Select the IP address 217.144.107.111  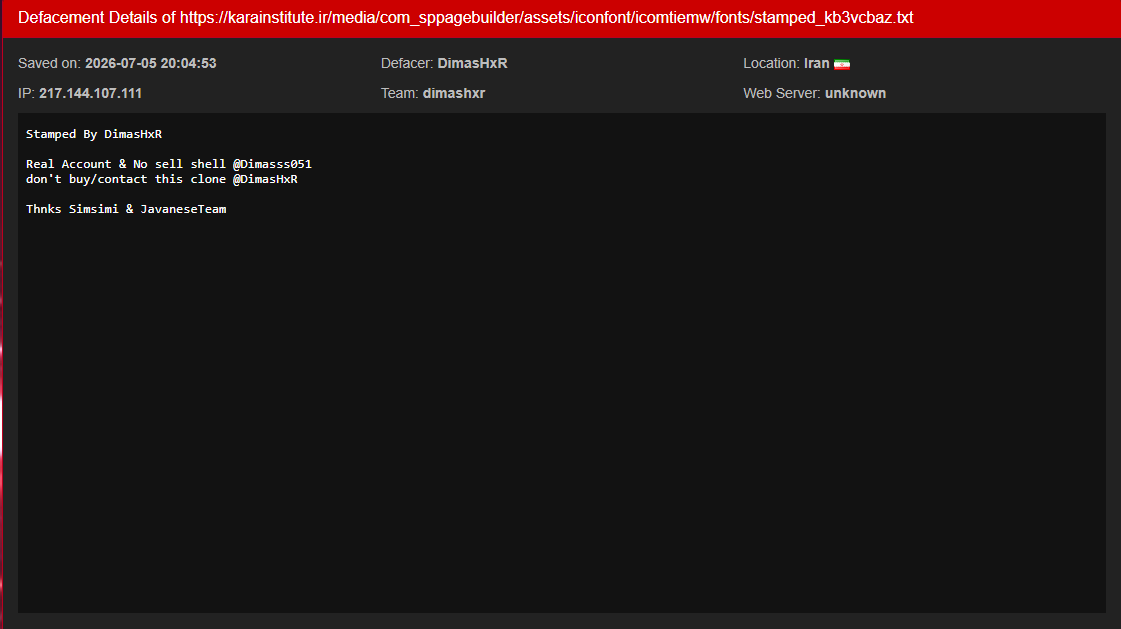coord(90,94)
